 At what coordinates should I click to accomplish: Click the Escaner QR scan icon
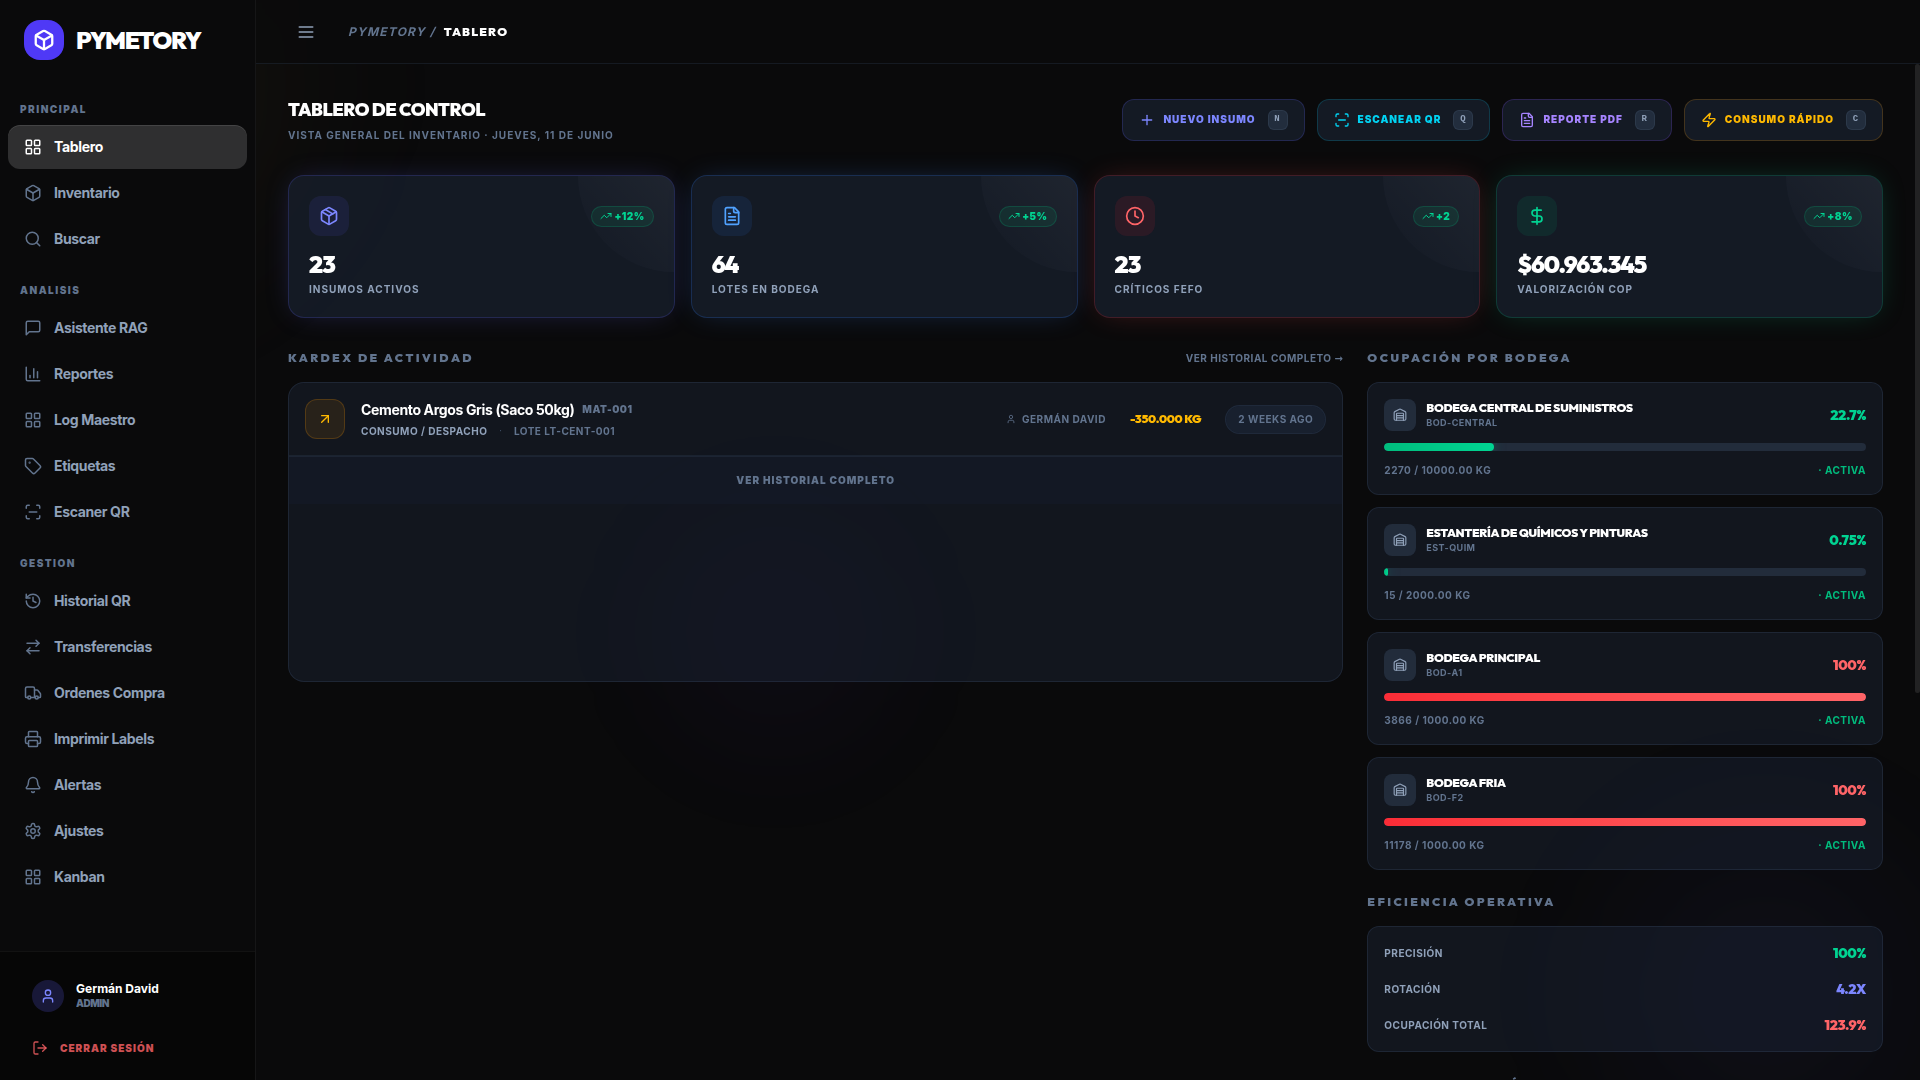(x=33, y=512)
